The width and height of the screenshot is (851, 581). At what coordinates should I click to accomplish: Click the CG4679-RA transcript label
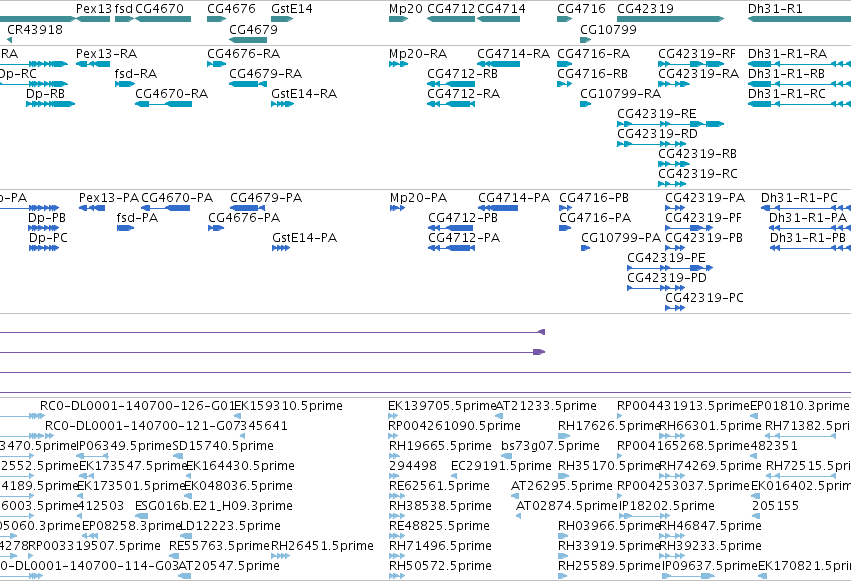coord(265,74)
